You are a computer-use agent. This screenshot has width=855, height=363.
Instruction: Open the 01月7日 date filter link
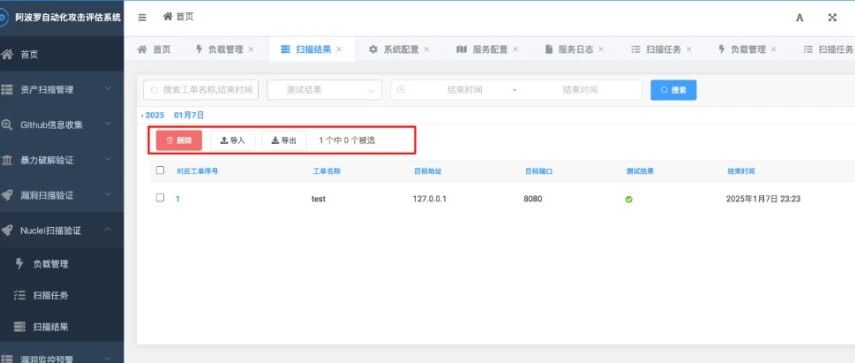pos(189,116)
